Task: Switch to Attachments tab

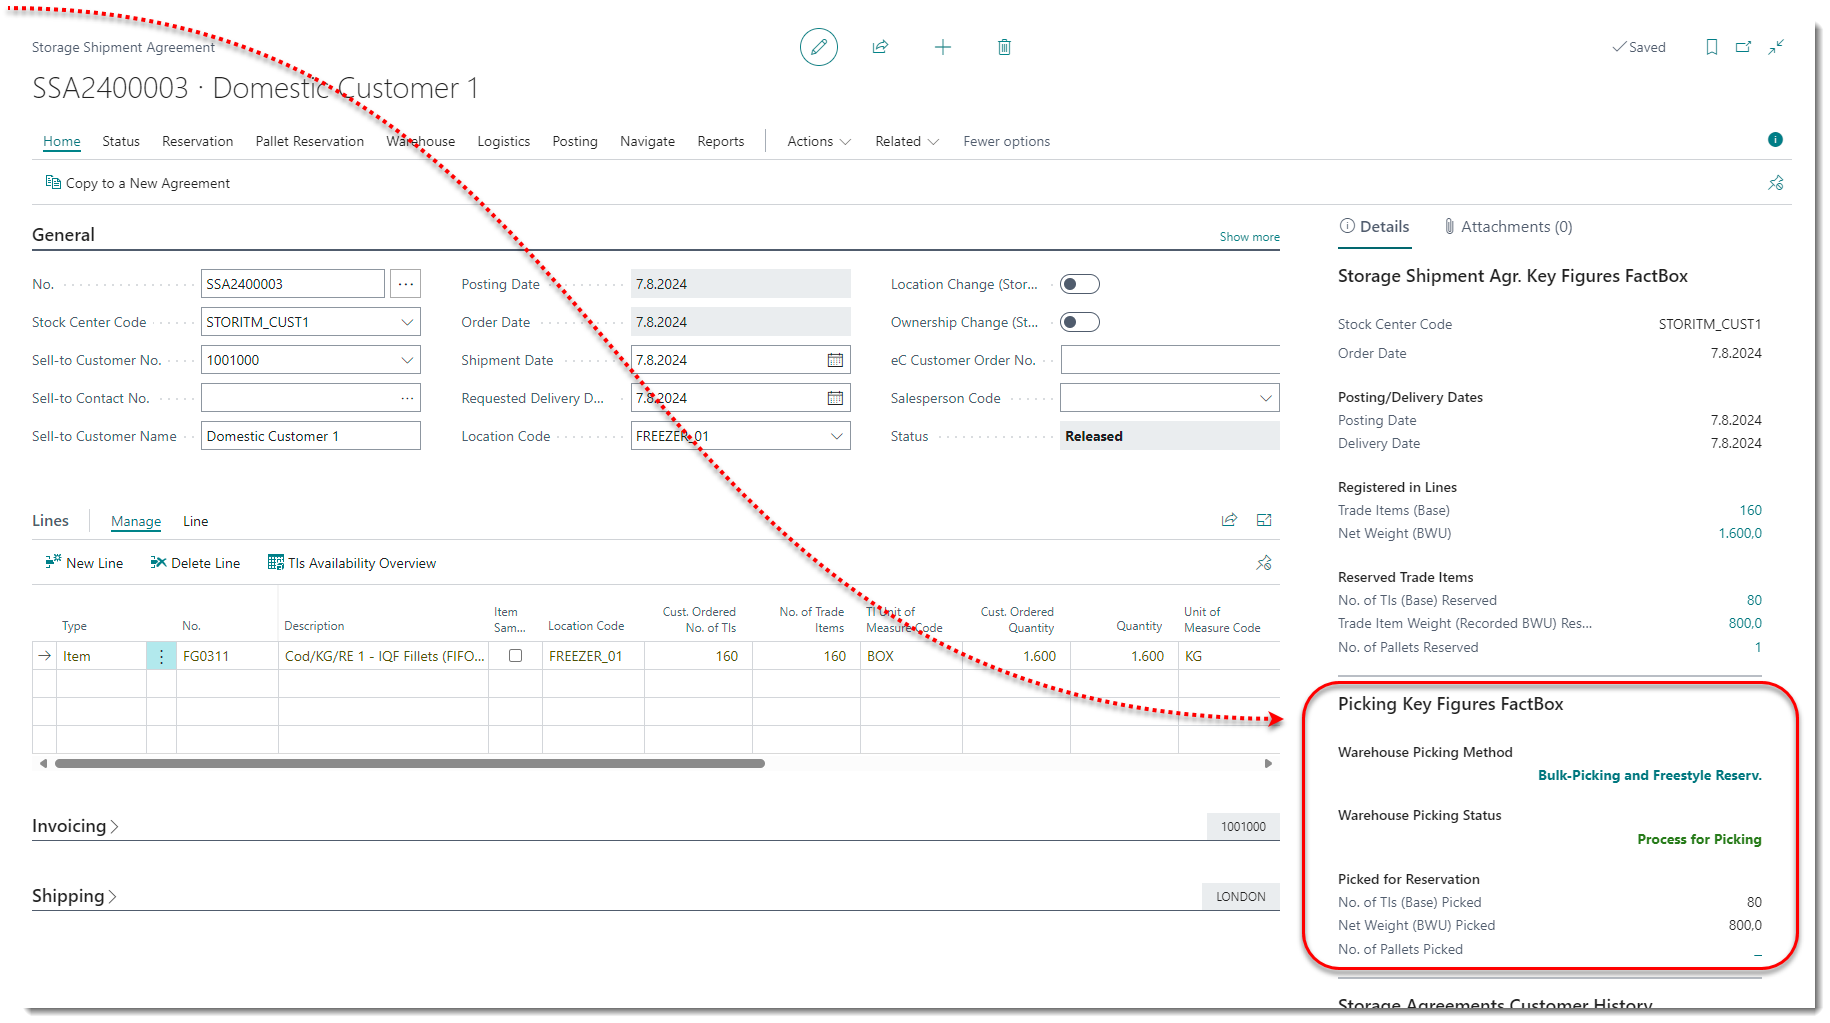Action: pos(1508,227)
